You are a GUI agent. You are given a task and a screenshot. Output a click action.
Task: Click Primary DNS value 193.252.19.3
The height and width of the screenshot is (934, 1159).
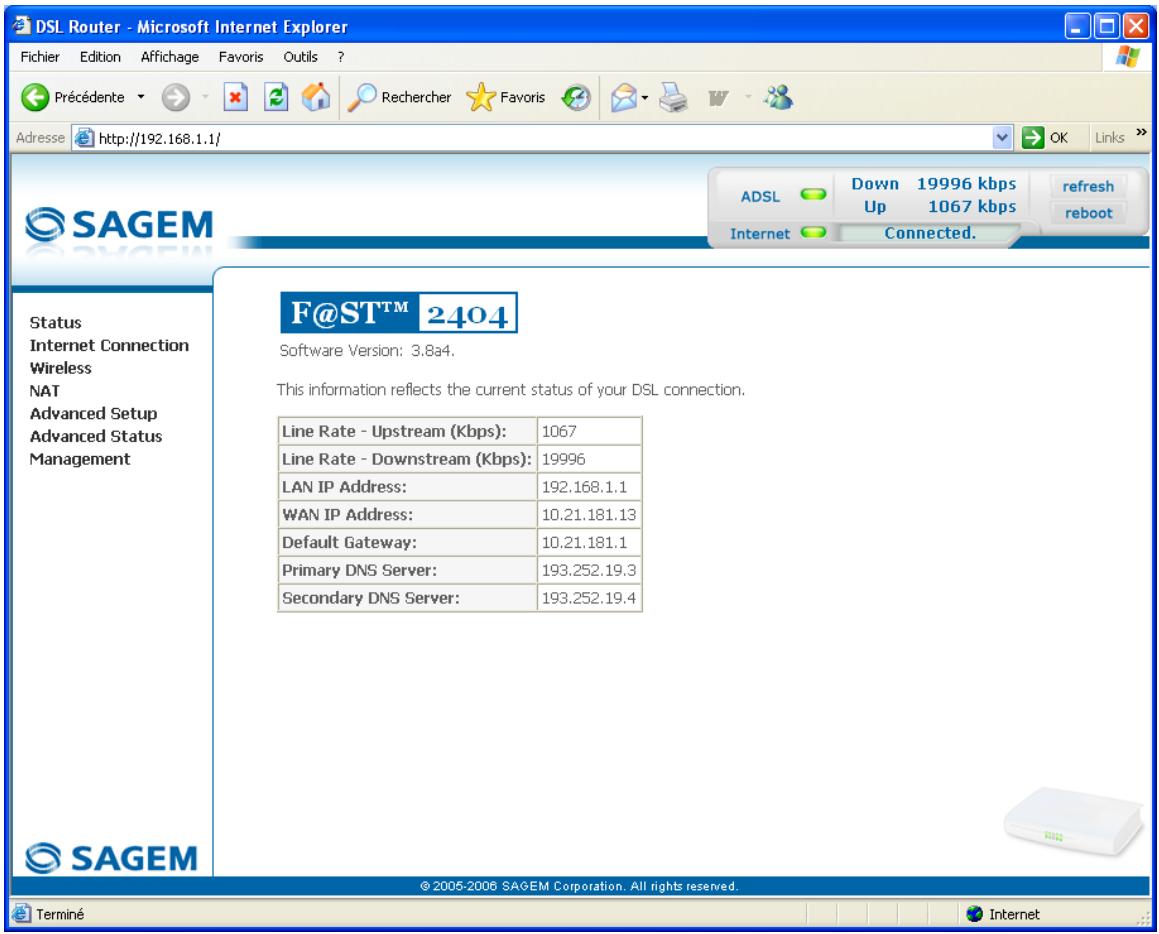point(588,570)
